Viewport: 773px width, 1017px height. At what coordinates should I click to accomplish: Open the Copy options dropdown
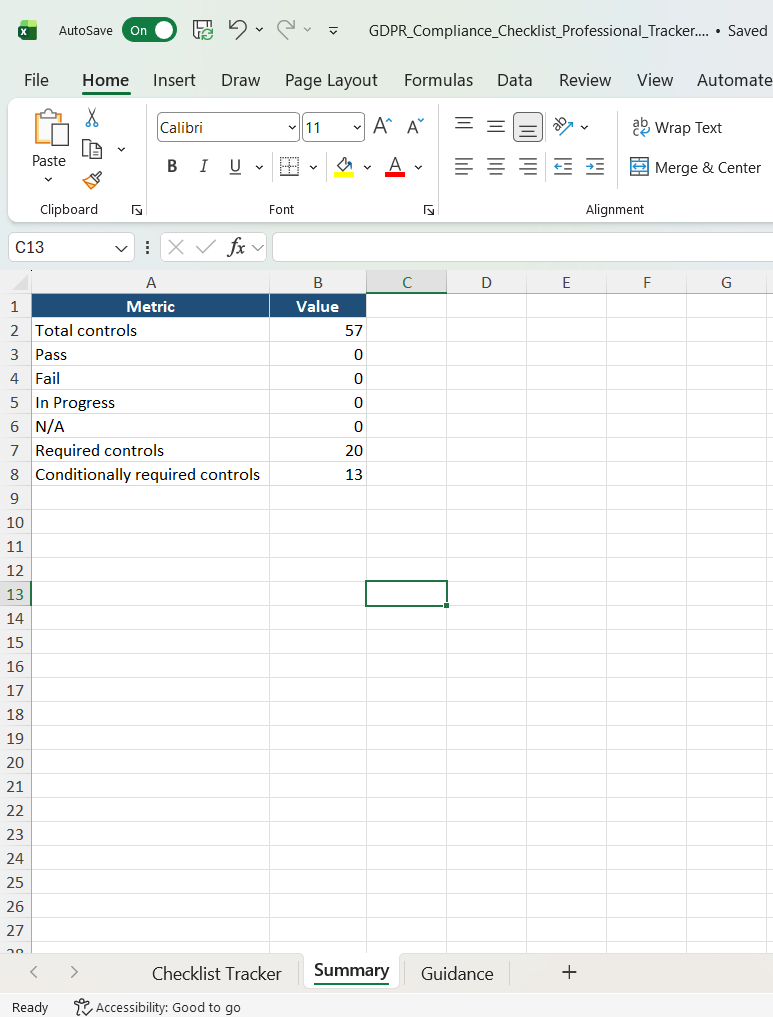[x=121, y=149]
